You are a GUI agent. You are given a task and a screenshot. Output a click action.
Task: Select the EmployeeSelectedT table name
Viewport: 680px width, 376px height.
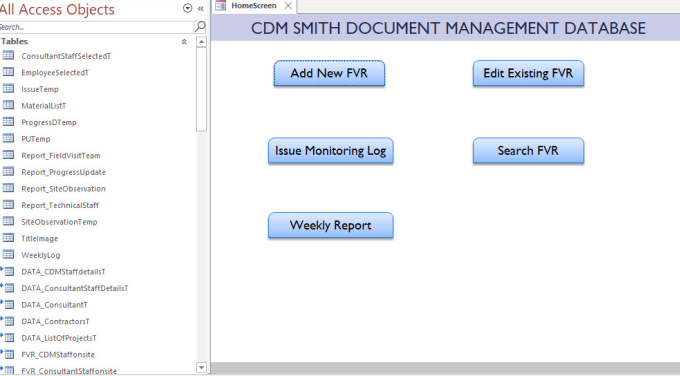point(55,73)
